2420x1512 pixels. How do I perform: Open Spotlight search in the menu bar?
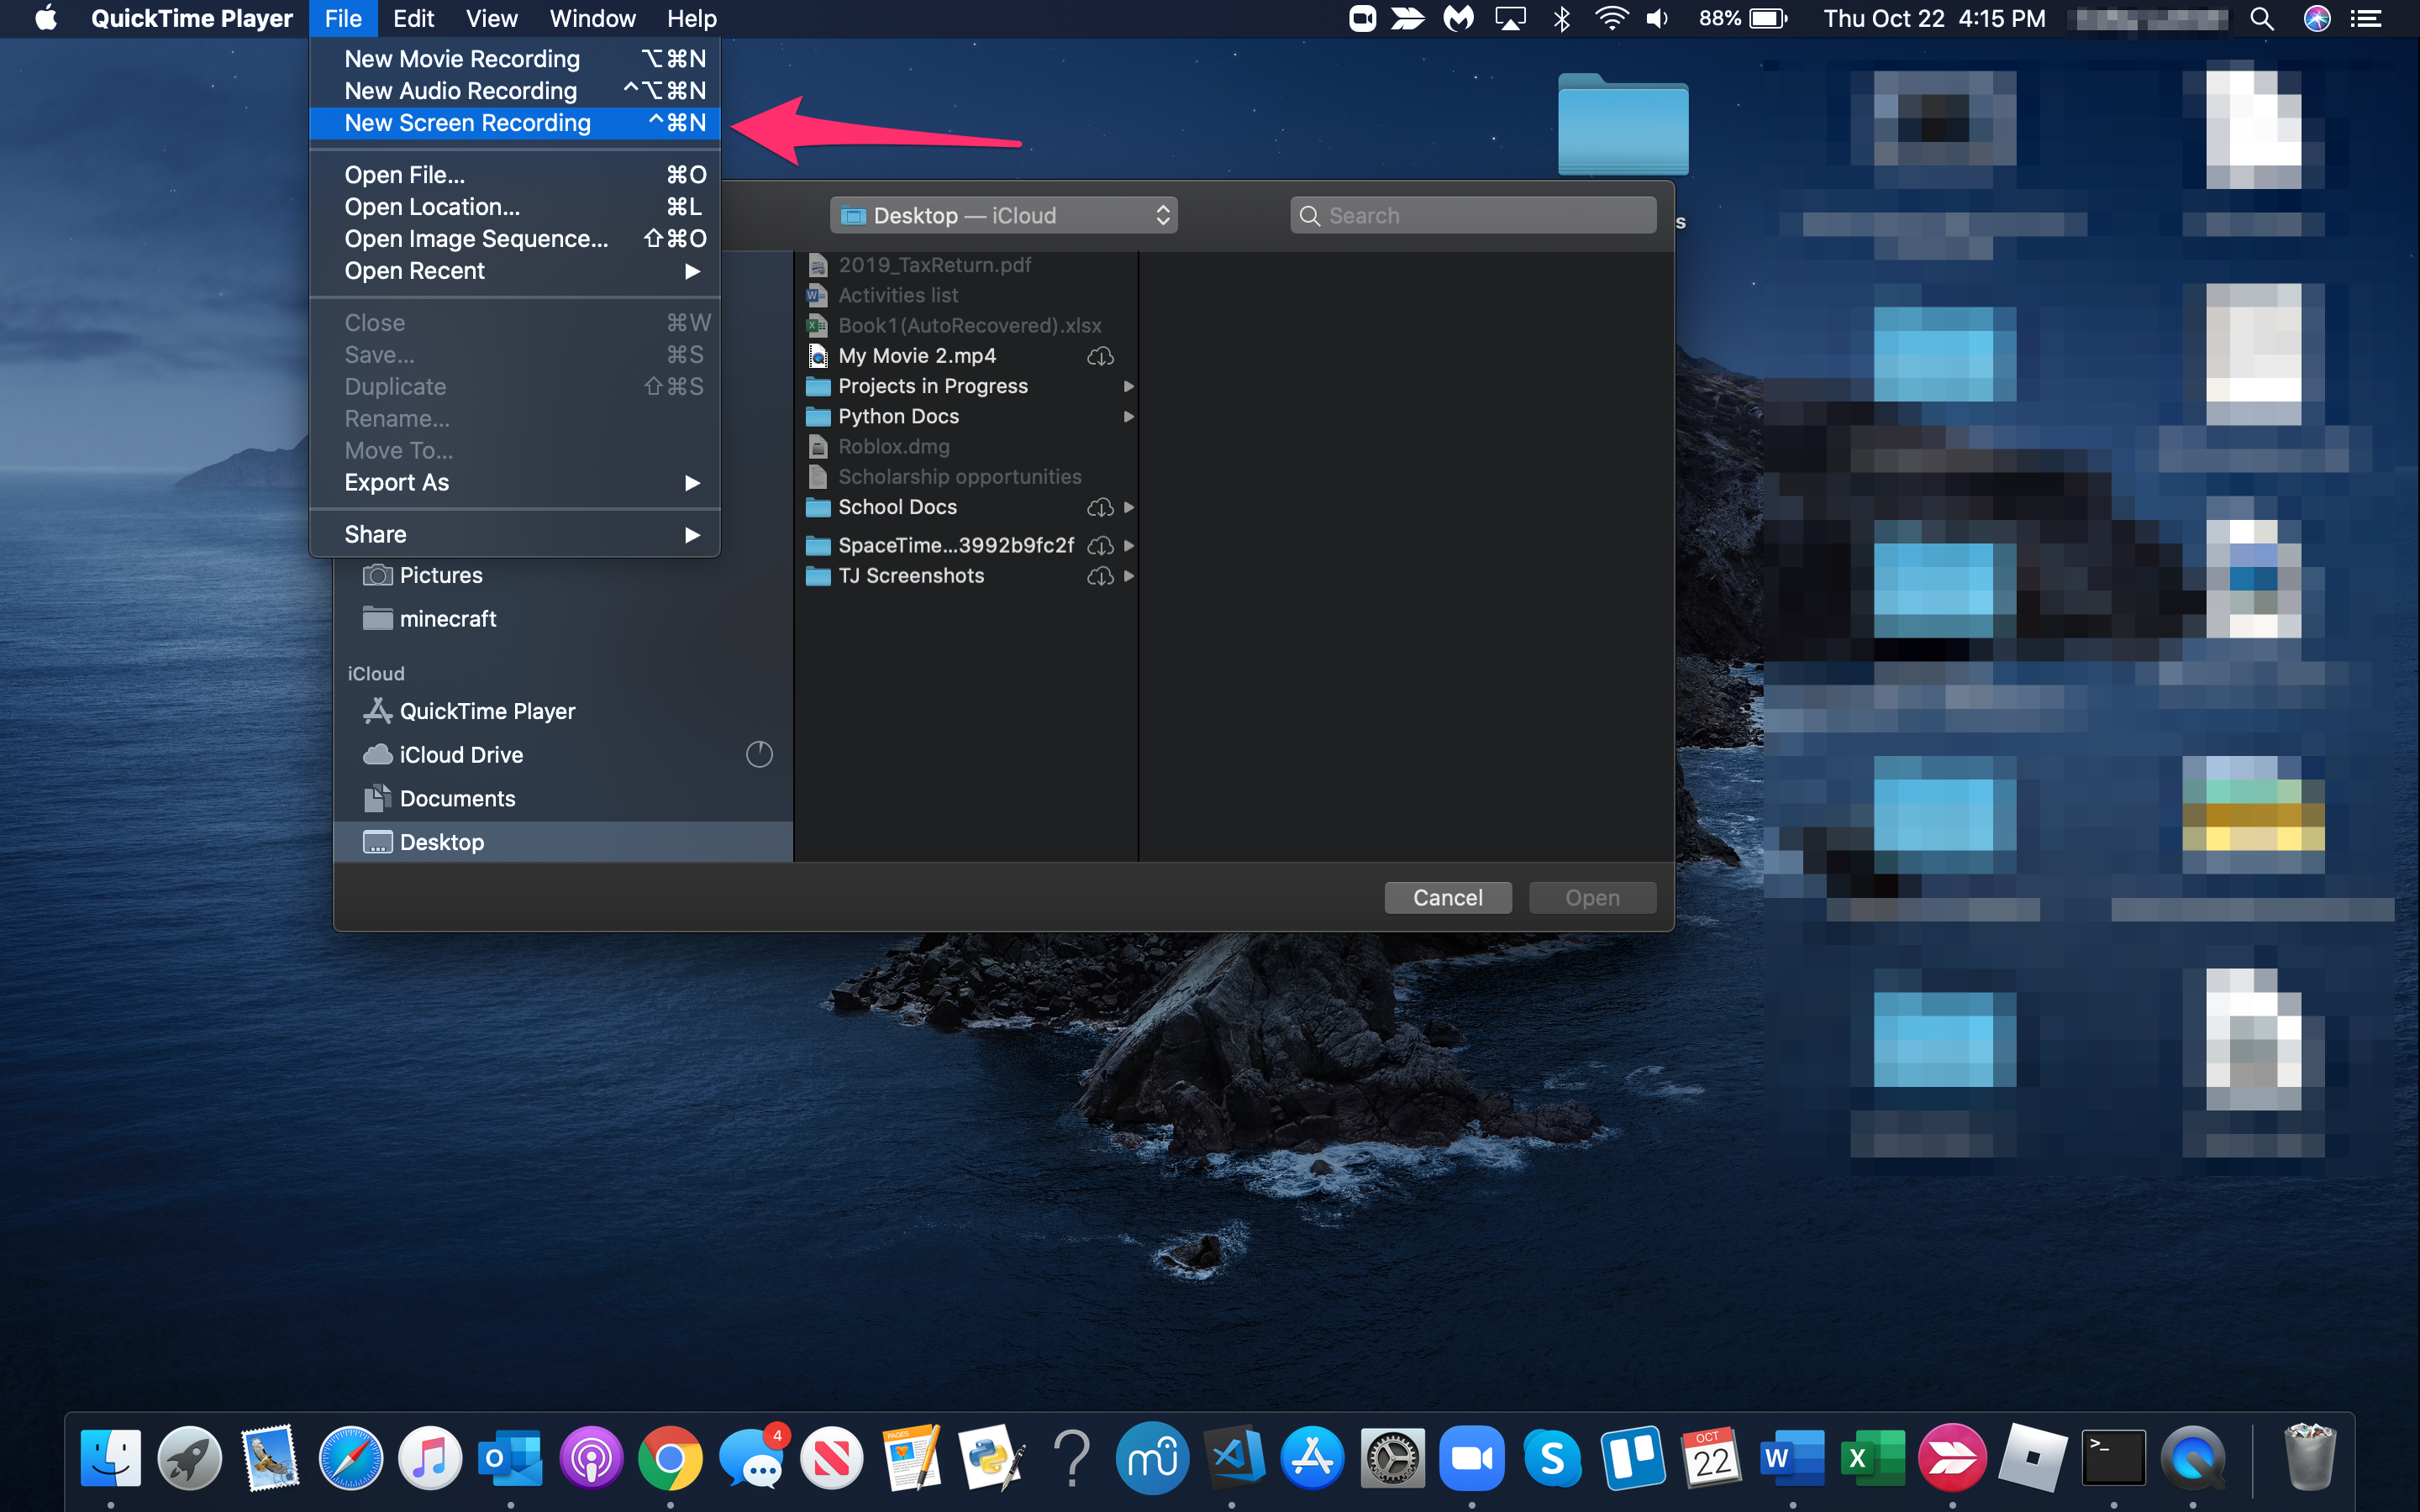(x=2262, y=19)
